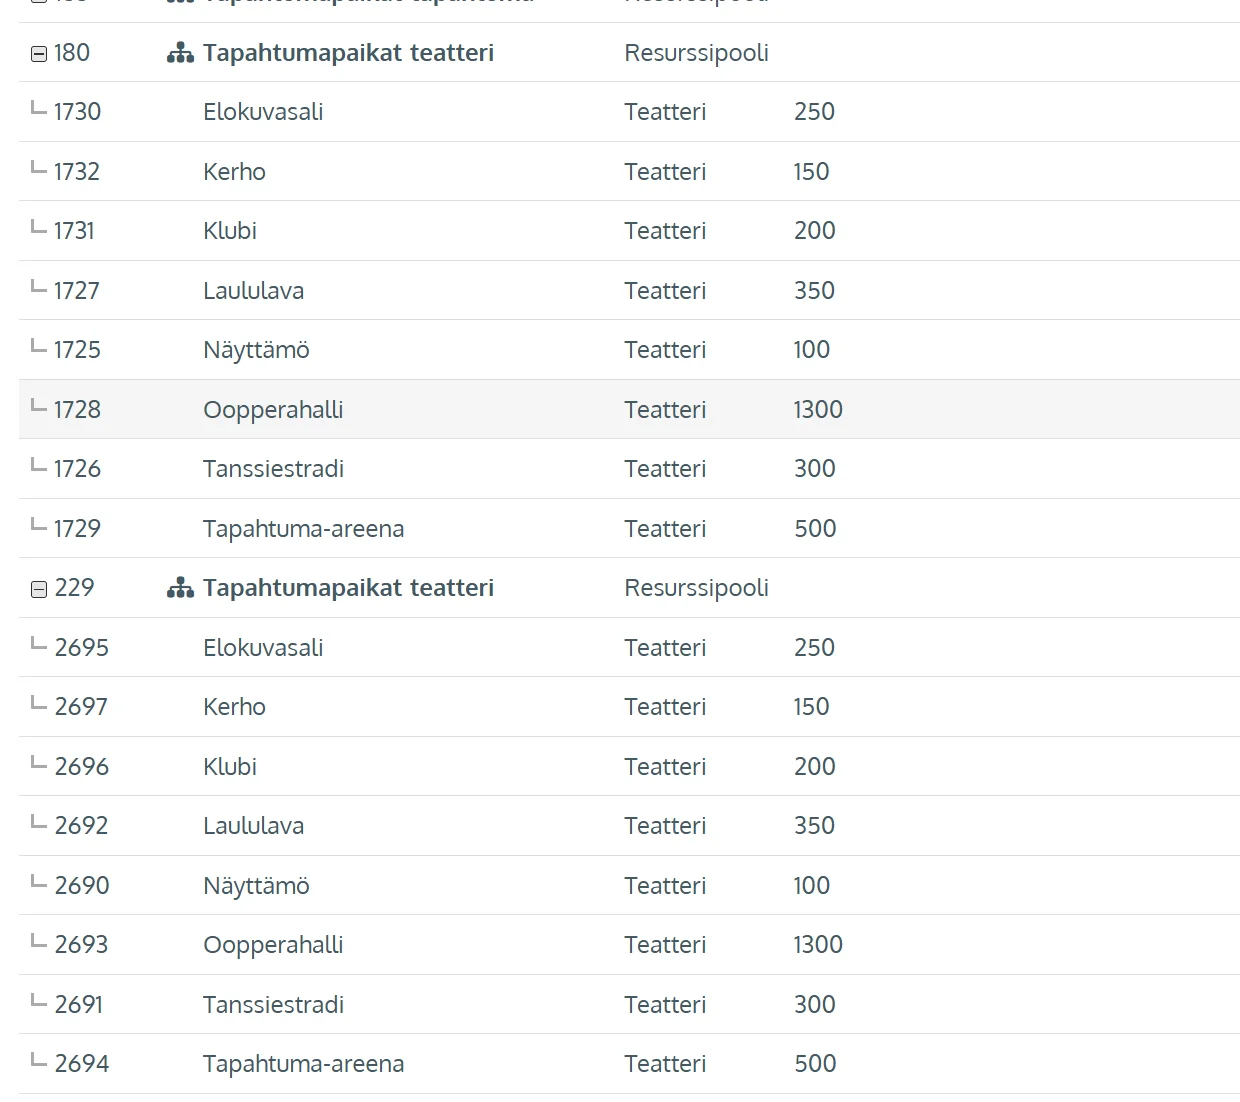Select Oopperahalli in row 1728

[273, 410]
